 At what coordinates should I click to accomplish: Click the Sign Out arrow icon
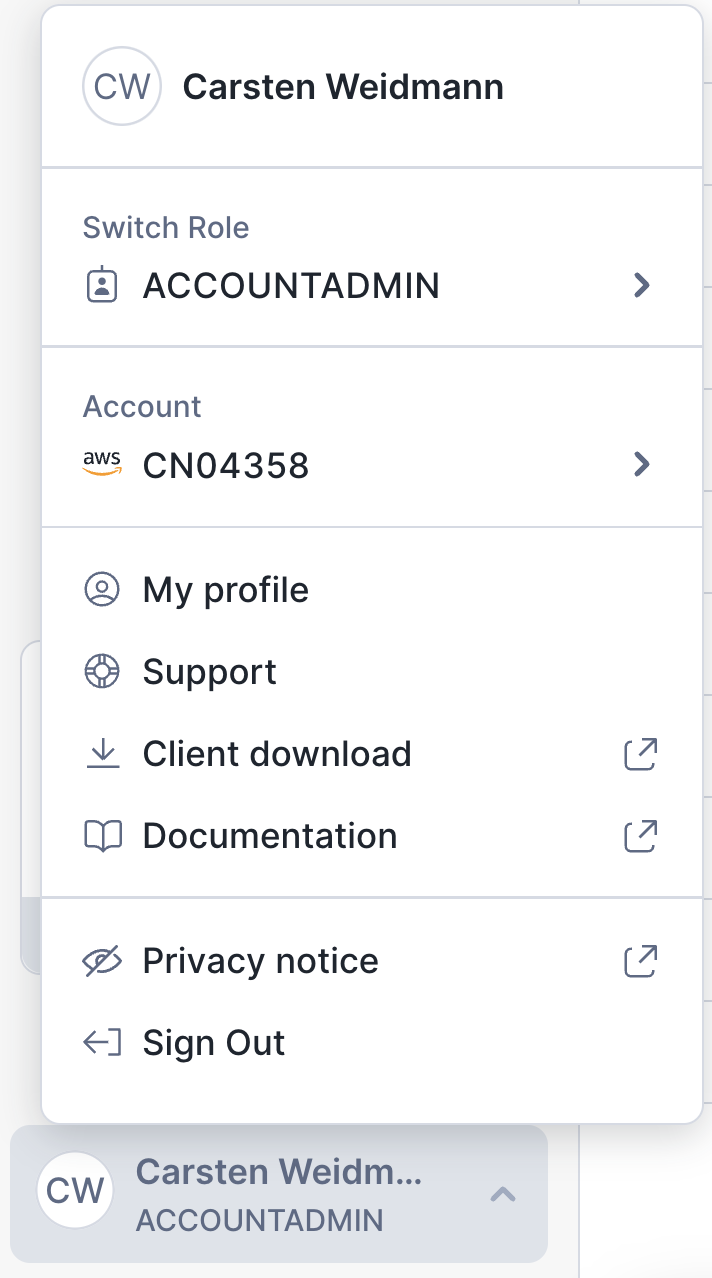(x=101, y=1044)
